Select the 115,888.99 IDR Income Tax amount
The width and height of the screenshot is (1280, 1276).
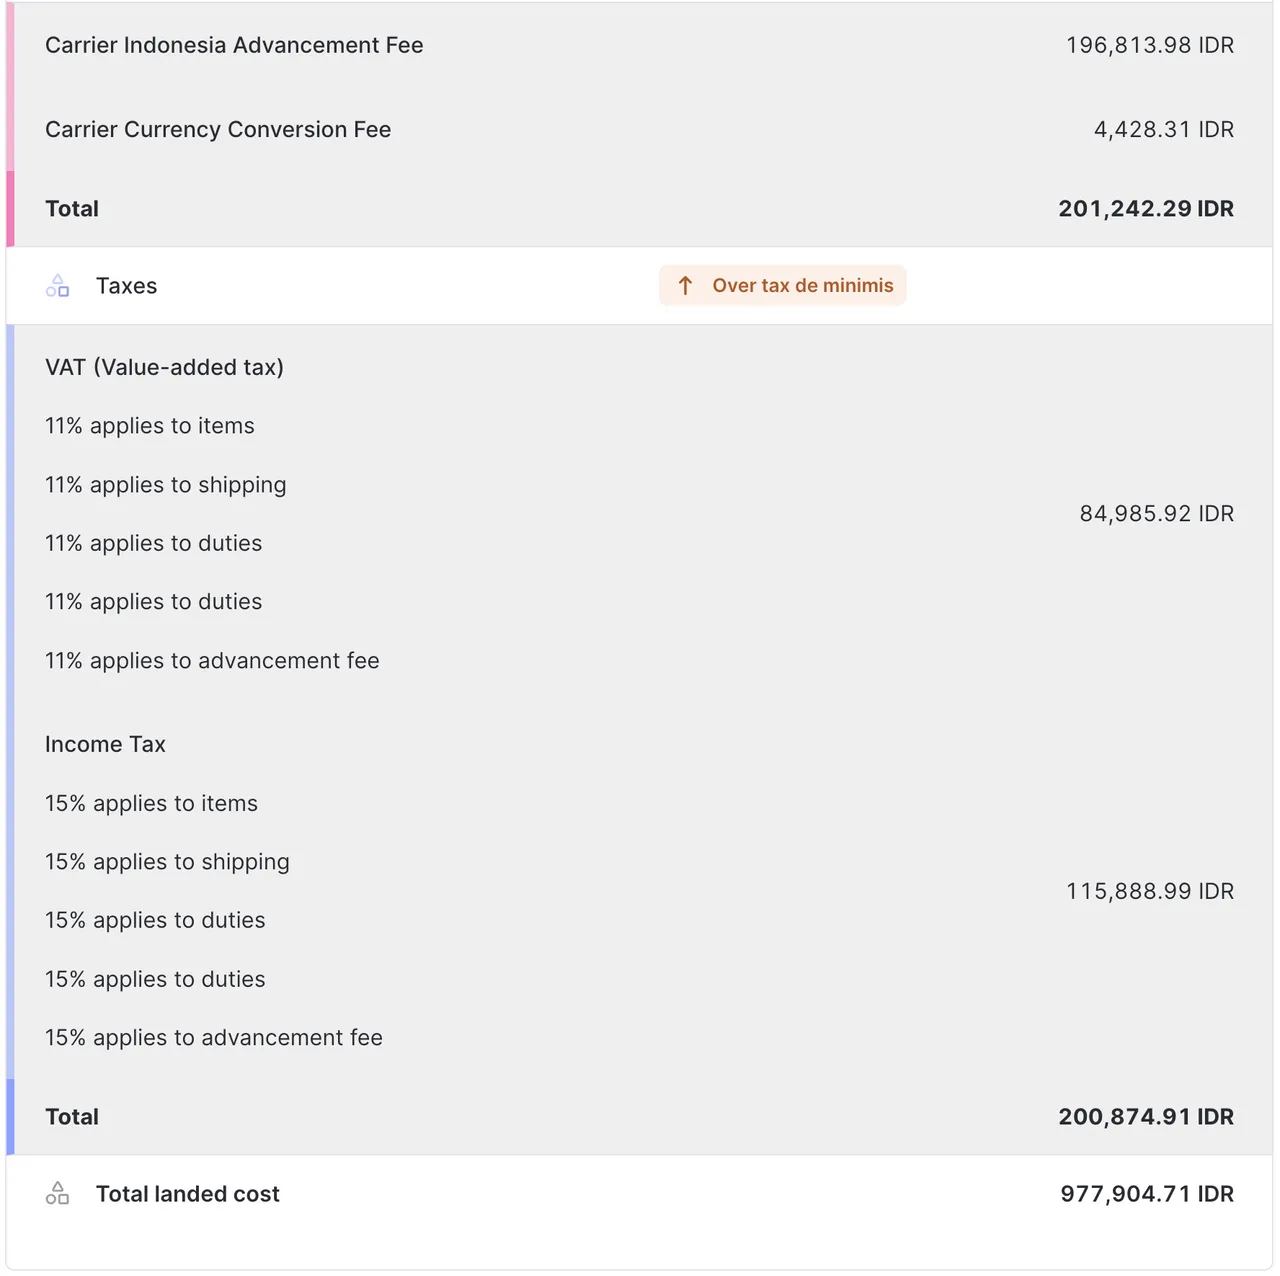(x=1149, y=891)
